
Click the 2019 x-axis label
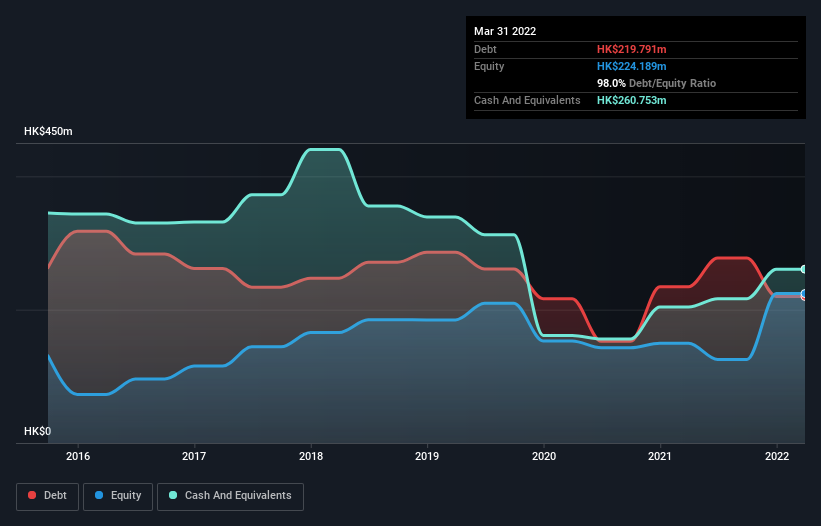coord(427,456)
